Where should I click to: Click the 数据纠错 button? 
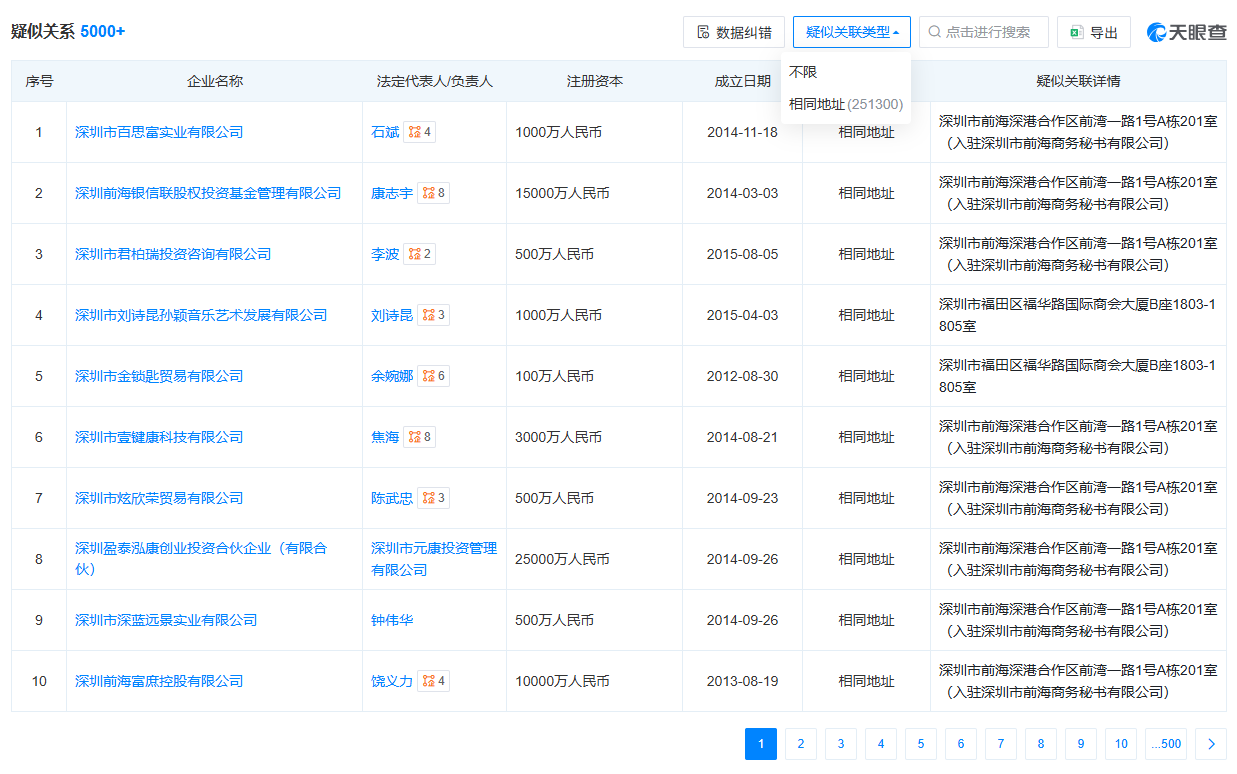pyautogui.click(x=734, y=32)
